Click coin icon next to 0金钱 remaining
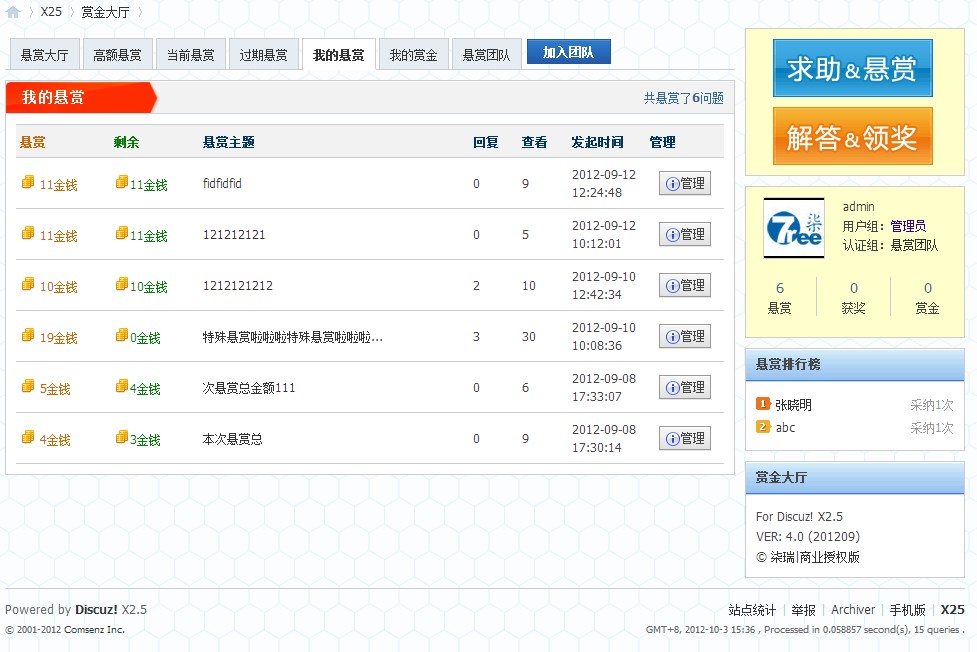 pos(121,336)
